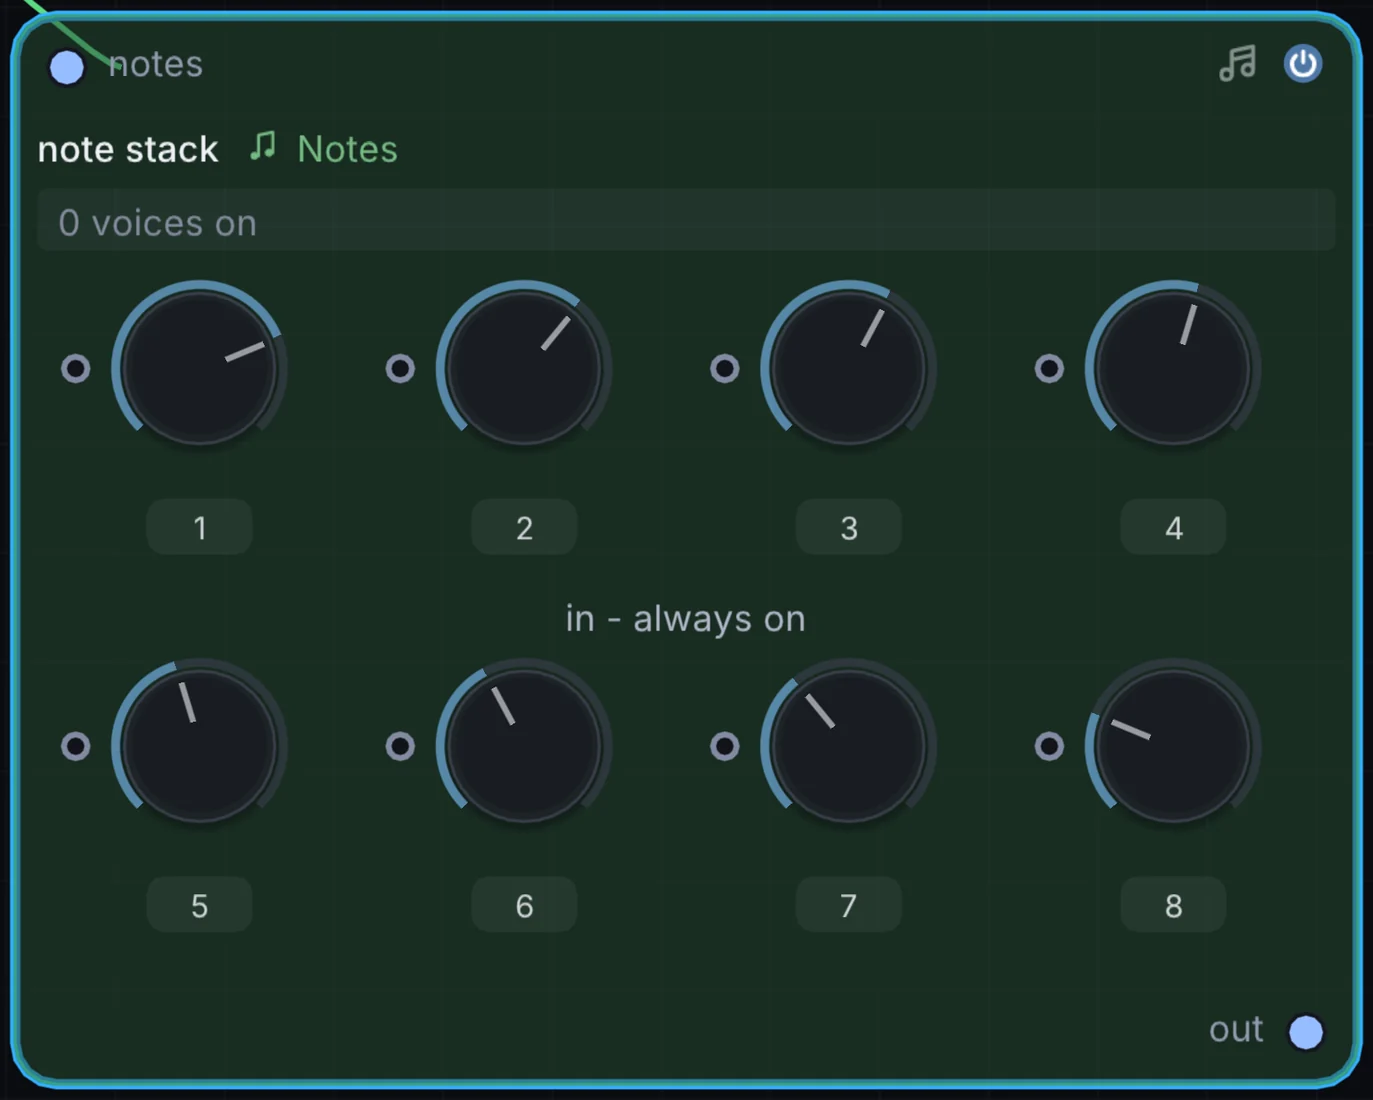Click knob above label 1
The height and width of the screenshot is (1100, 1373).
tap(199, 368)
